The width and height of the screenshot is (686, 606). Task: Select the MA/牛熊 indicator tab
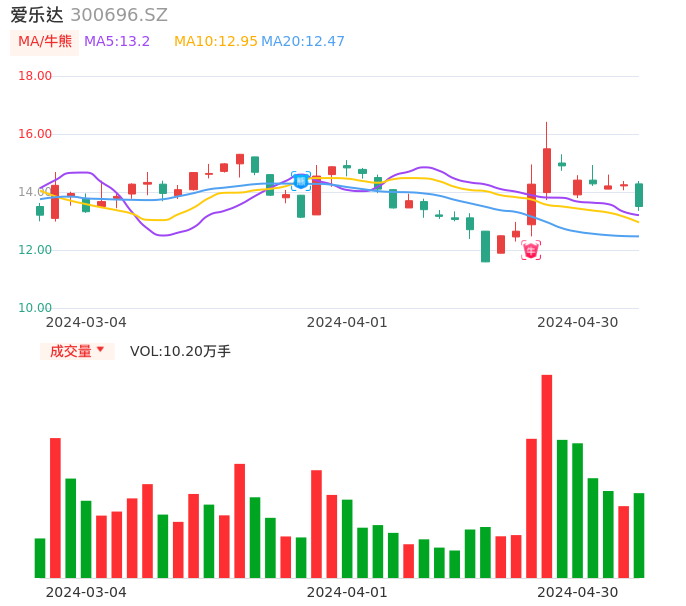(x=45, y=42)
